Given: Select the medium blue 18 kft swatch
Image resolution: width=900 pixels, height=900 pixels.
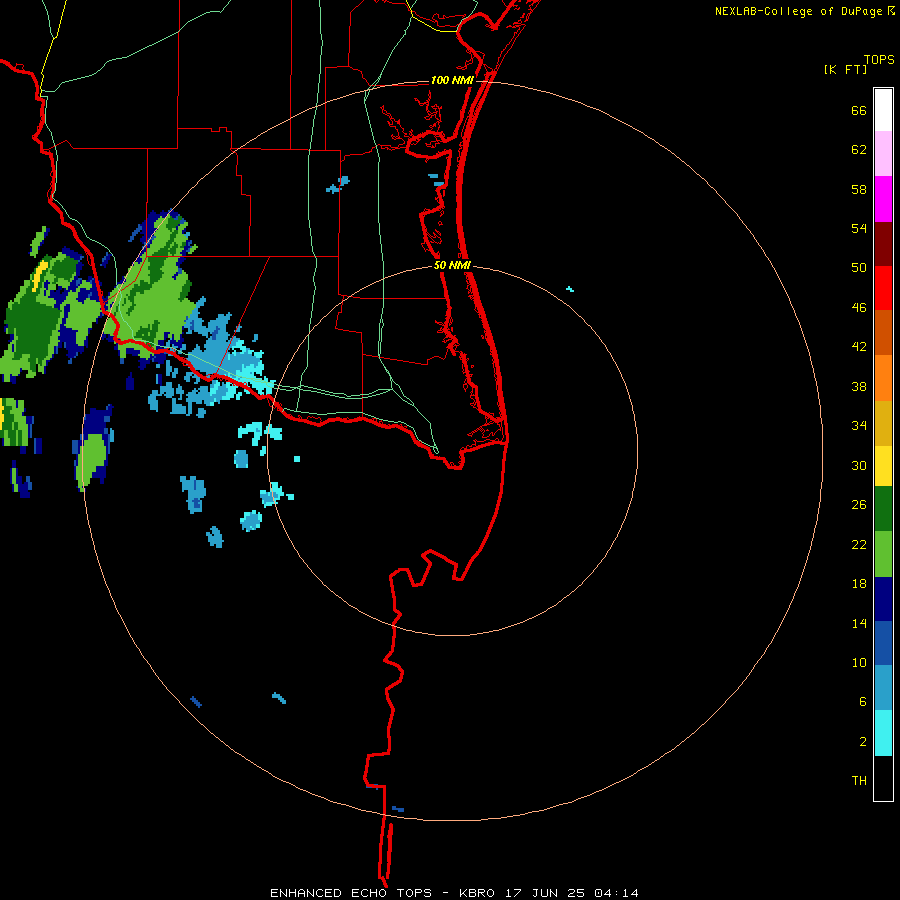Looking at the screenshot, I should 883,643.
